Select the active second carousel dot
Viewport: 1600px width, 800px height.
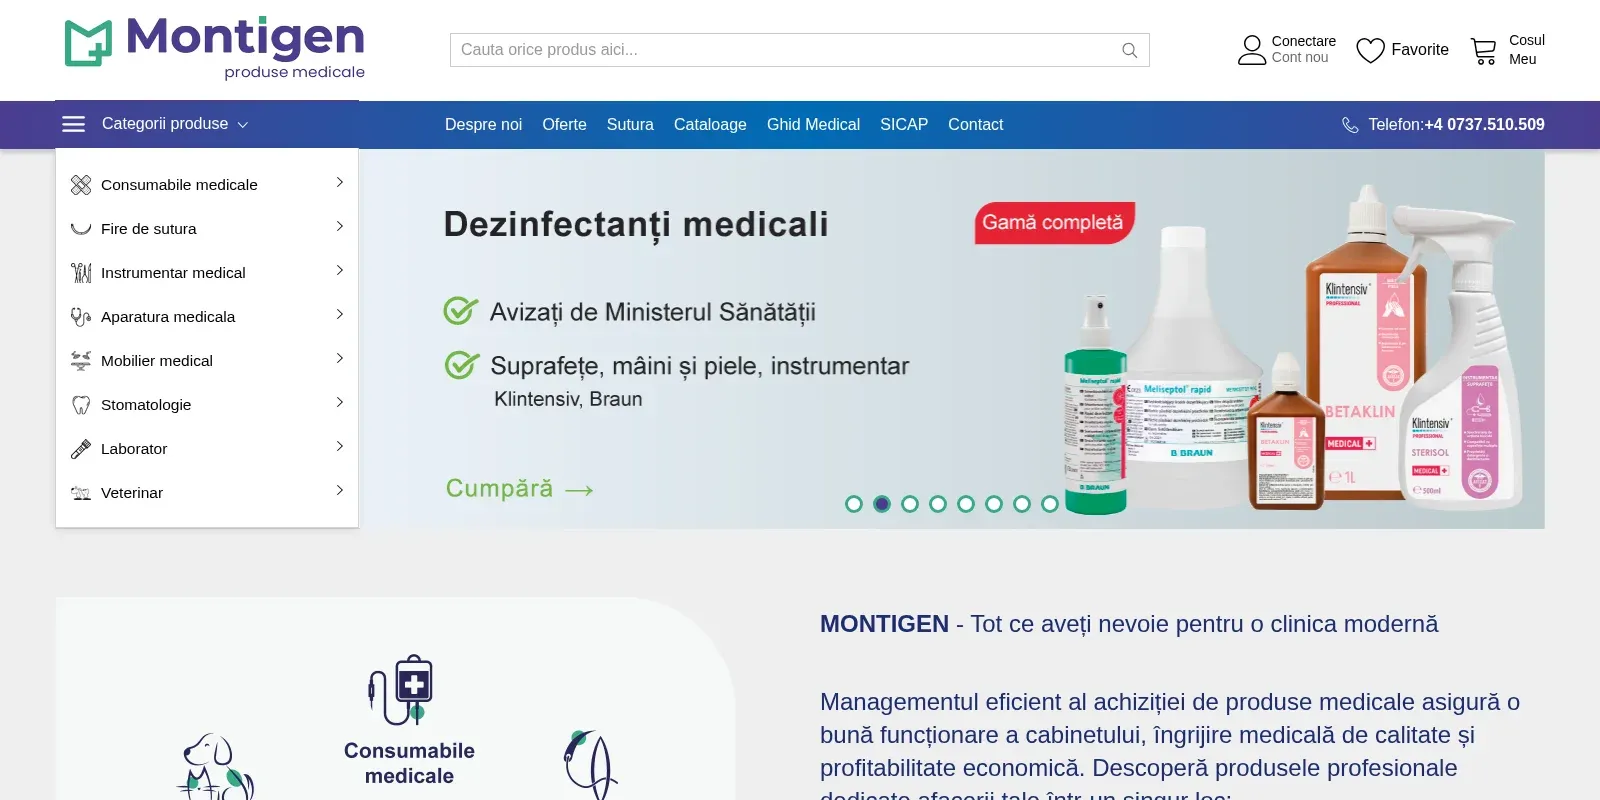point(882,504)
